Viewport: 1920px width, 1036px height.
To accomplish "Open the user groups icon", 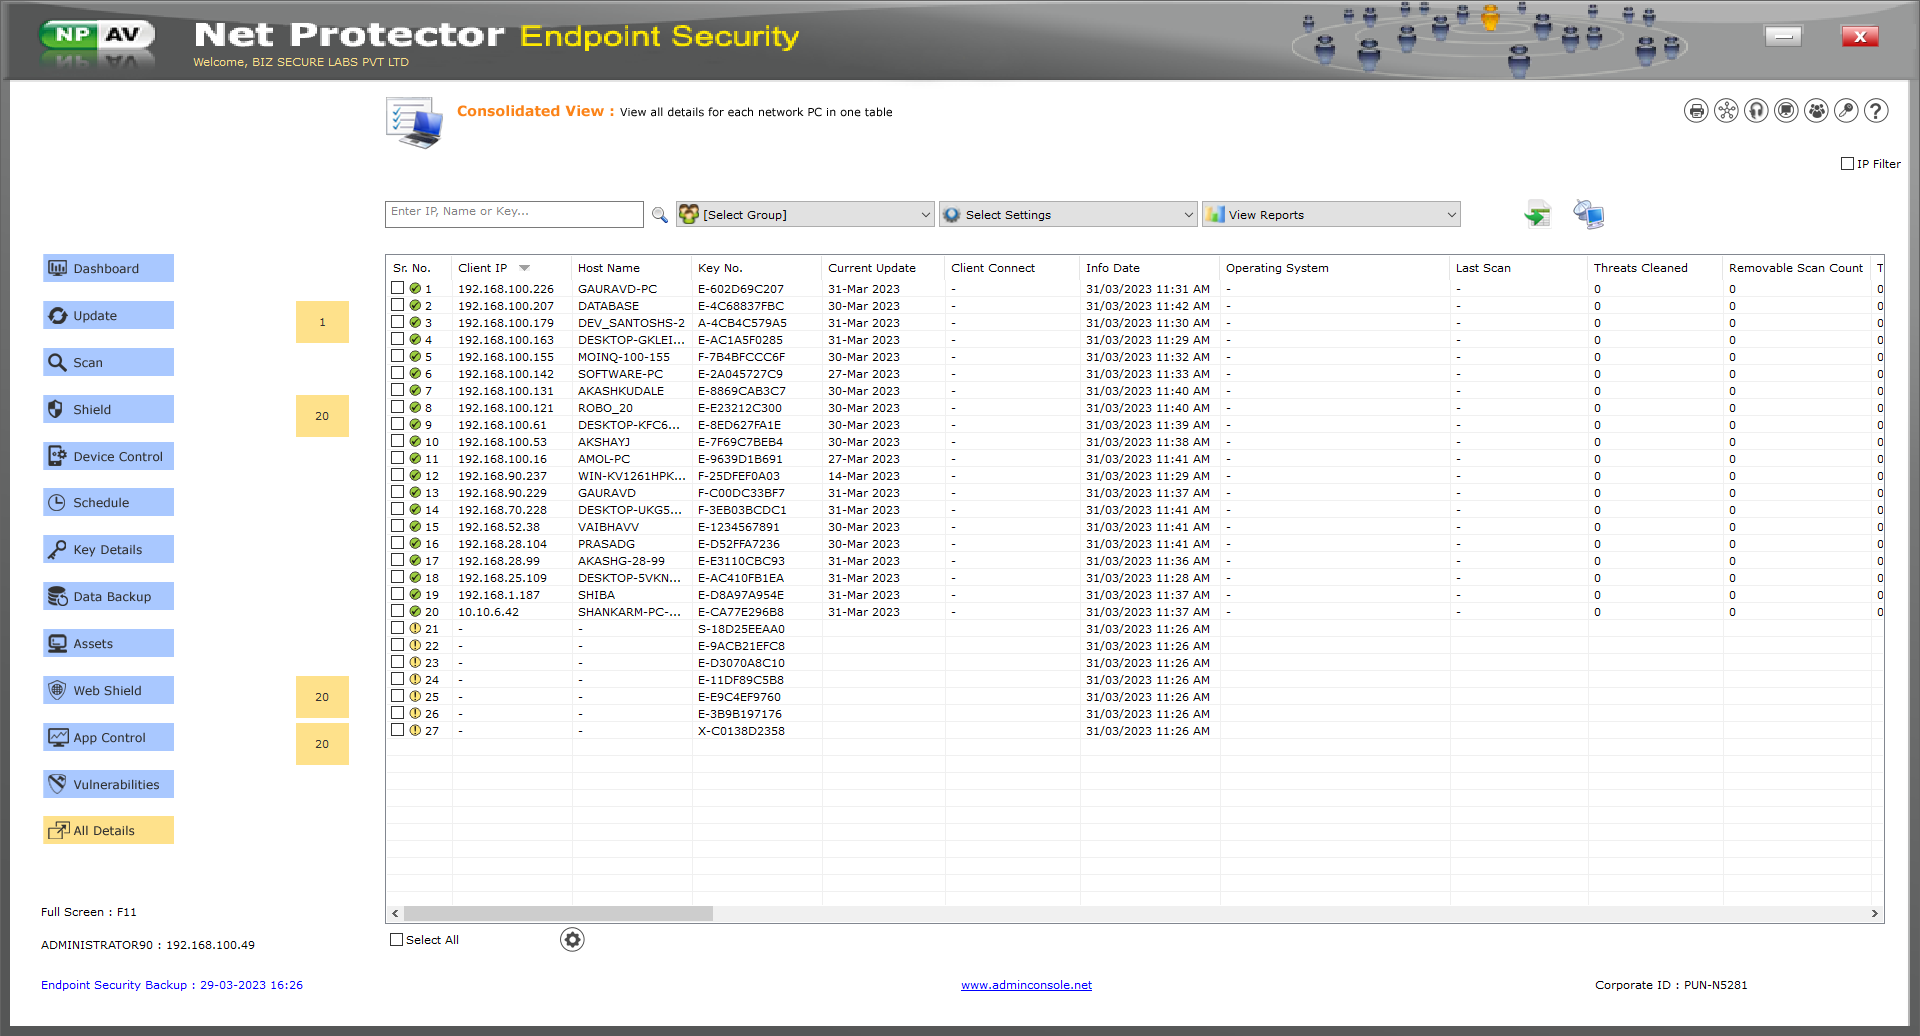I will [1816, 111].
